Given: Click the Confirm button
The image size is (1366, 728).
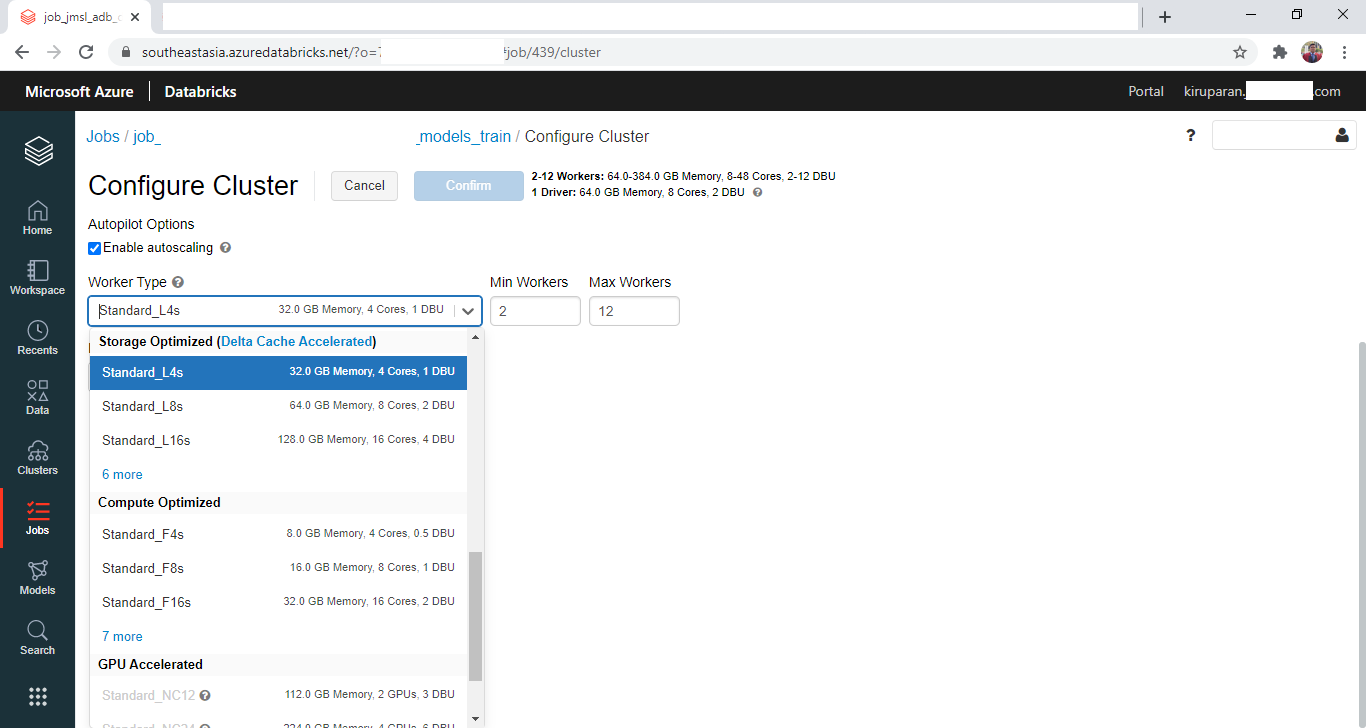Looking at the screenshot, I should point(469,186).
